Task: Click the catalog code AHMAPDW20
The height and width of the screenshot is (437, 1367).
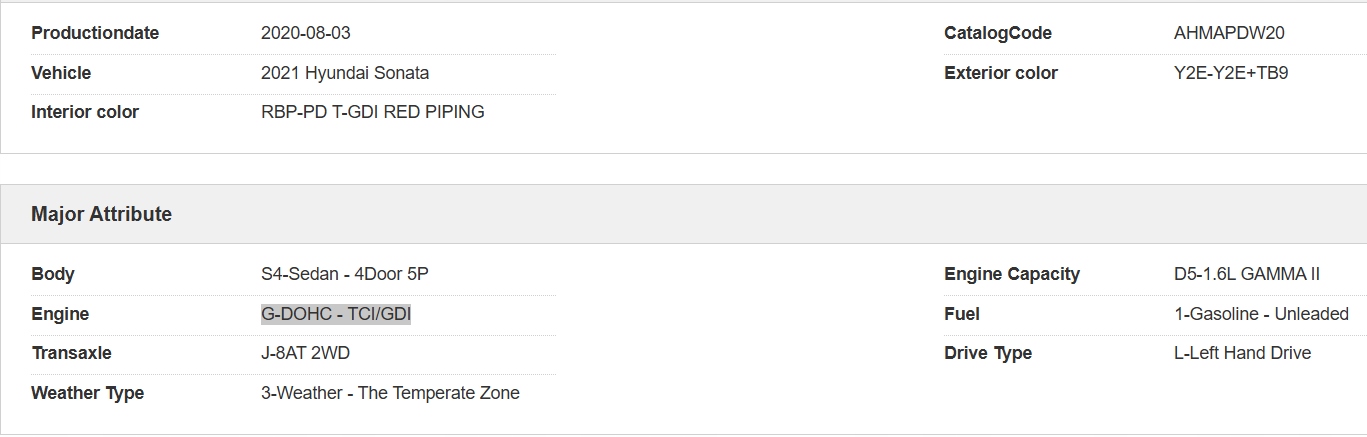Action: (x=1228, y=33)
